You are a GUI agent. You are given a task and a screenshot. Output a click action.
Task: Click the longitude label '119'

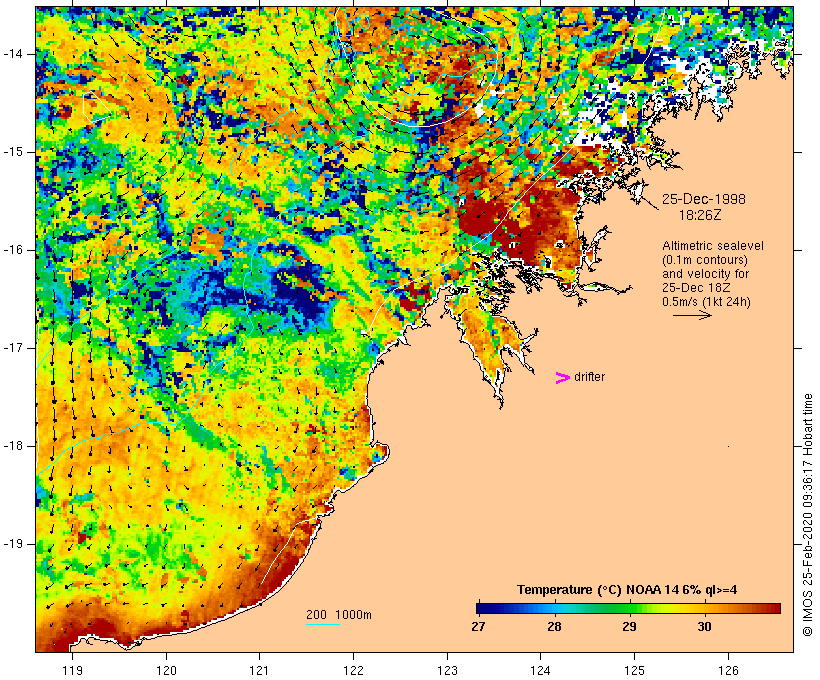tap(72, 670)
